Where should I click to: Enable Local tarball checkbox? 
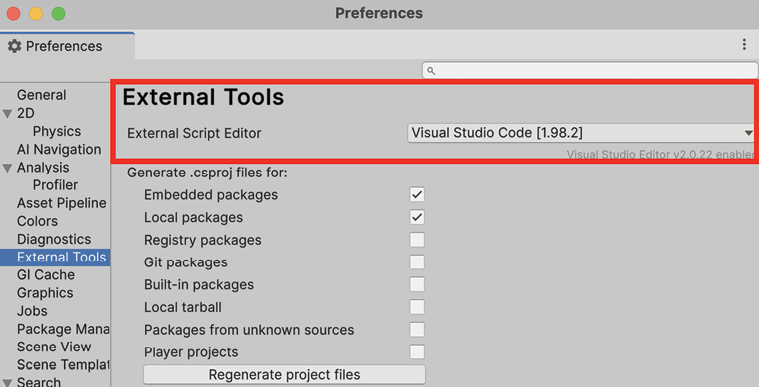(417, 307)
